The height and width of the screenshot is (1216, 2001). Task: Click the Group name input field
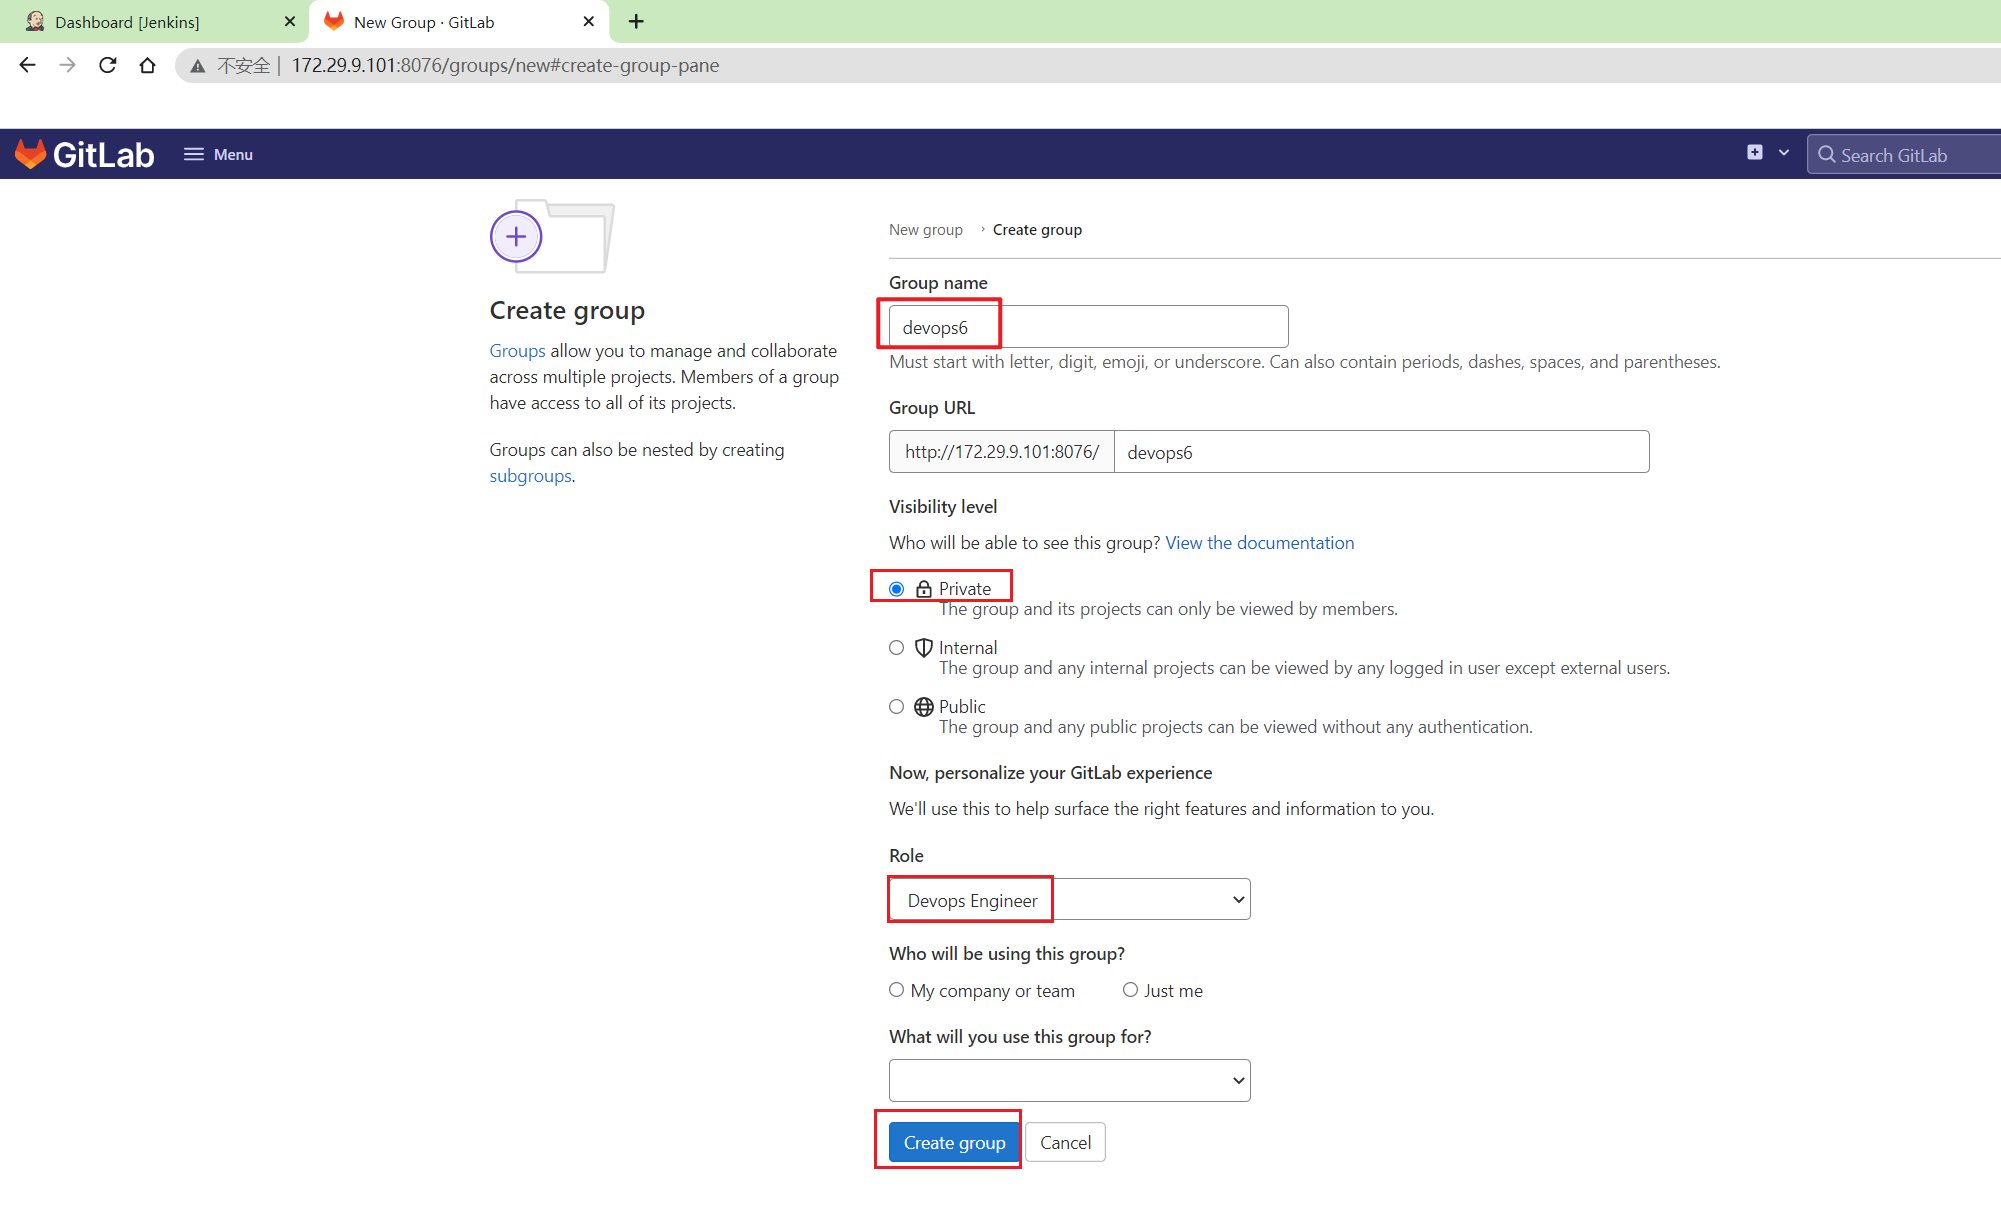point(1088,327)
